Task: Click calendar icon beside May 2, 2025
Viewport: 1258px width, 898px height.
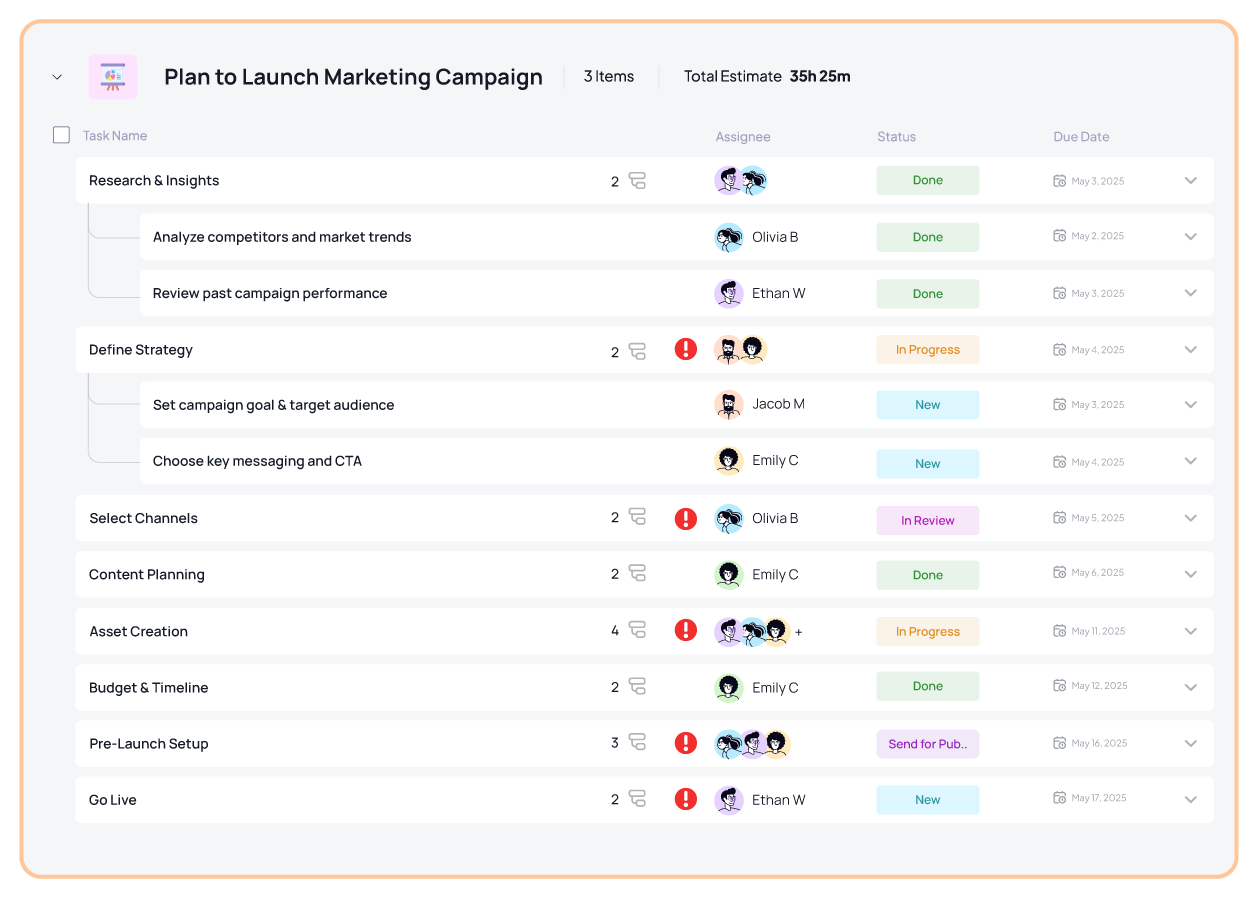Action: click(1060, 236)
